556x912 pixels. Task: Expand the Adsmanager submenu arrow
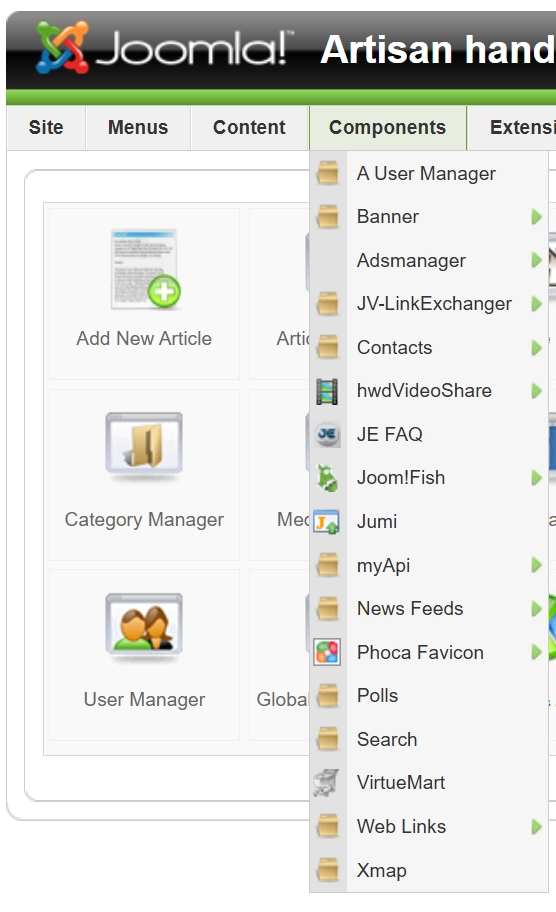click(x=536, y=260)
